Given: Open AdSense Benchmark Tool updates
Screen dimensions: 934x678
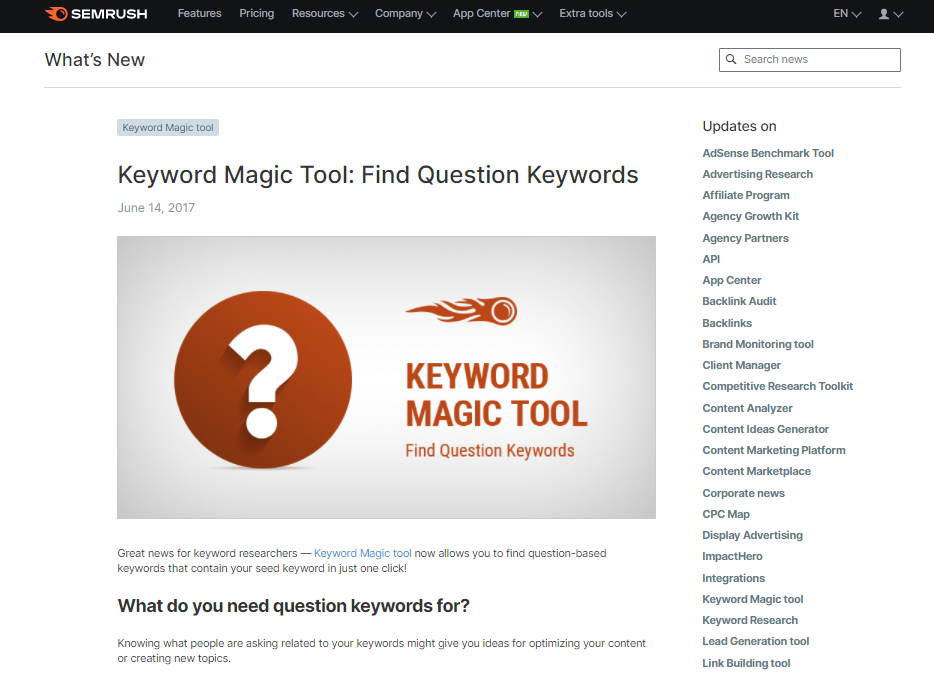Looking at the screenshot, I should (768, 153).
